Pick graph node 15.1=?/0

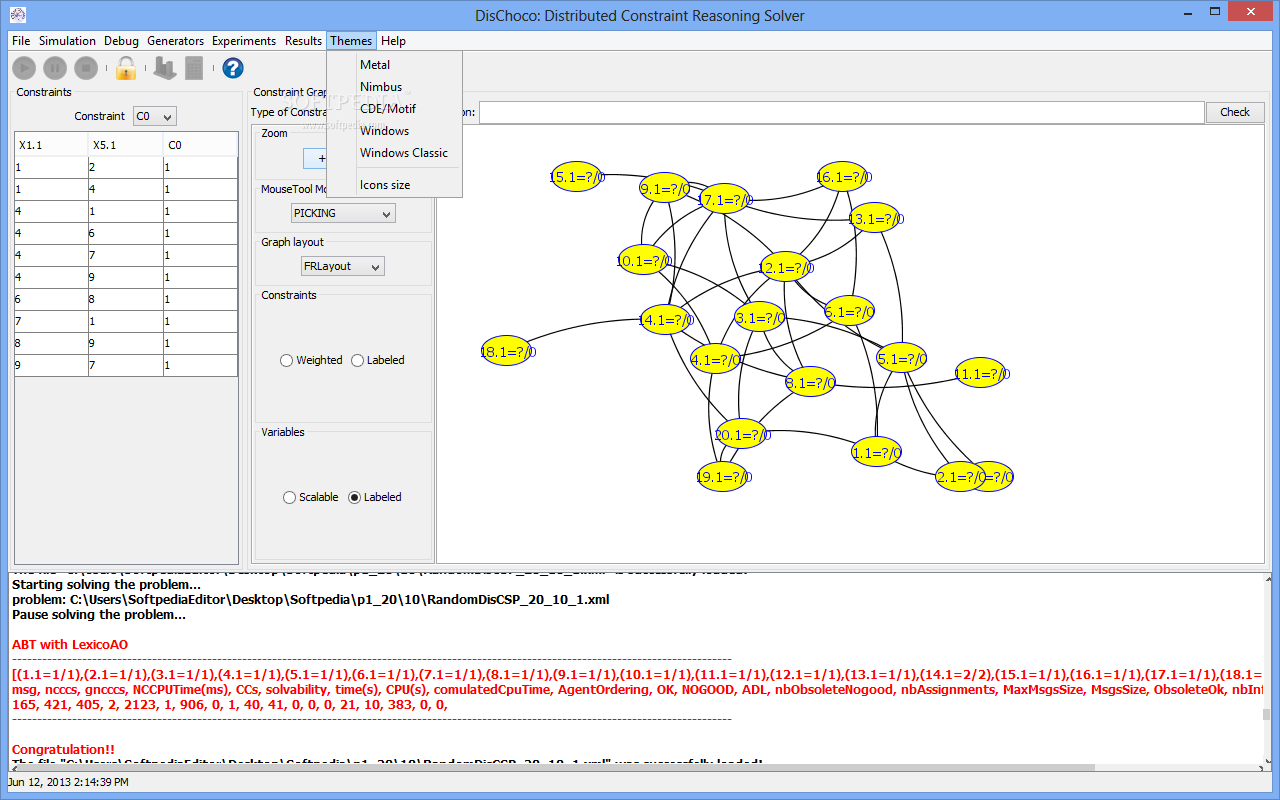576,177
